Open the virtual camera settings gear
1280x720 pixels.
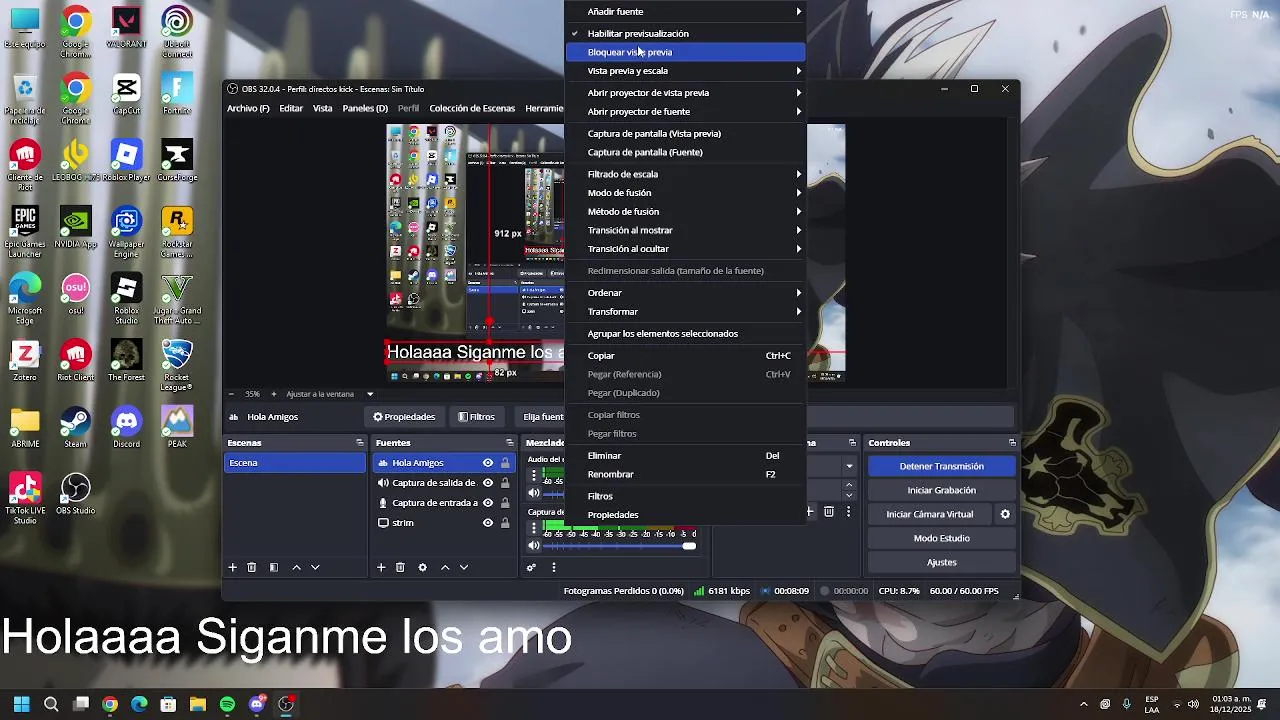tap(1005, 514)
